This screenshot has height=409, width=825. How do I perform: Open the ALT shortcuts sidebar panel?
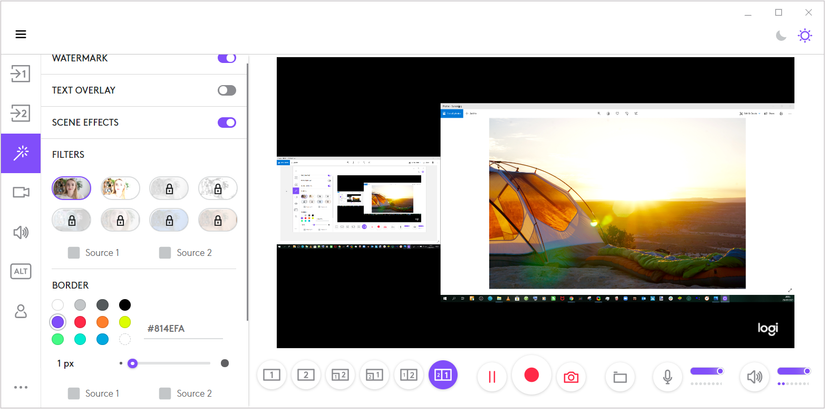tap(21, 272)
